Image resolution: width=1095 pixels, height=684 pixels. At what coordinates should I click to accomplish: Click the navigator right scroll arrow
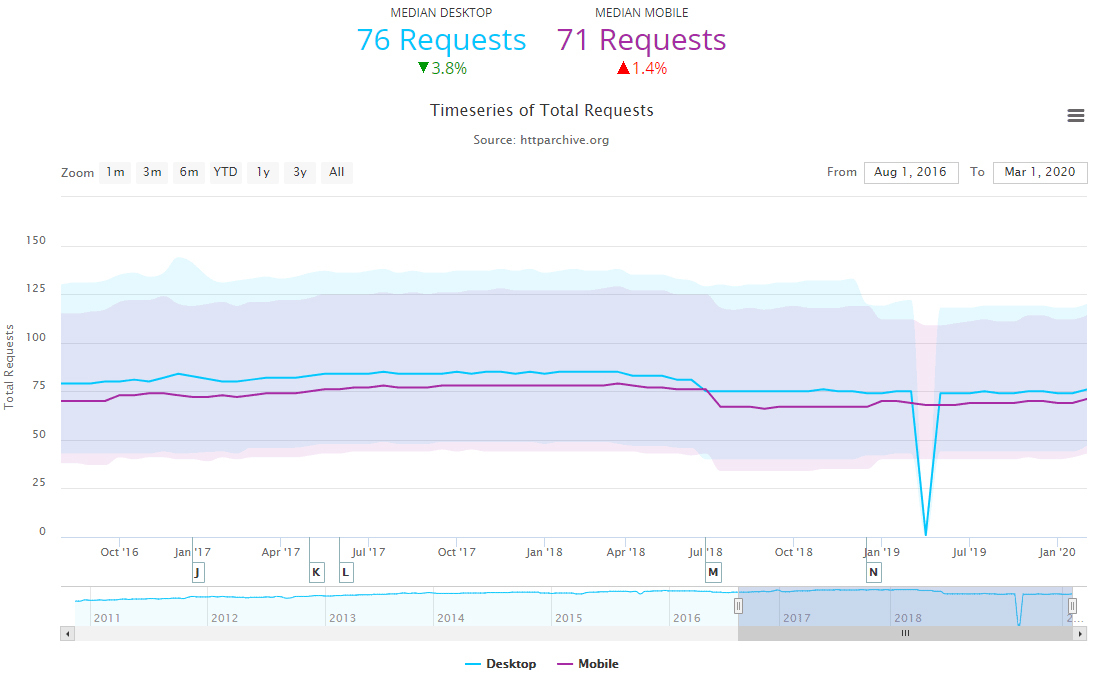tap(1080, 633)
